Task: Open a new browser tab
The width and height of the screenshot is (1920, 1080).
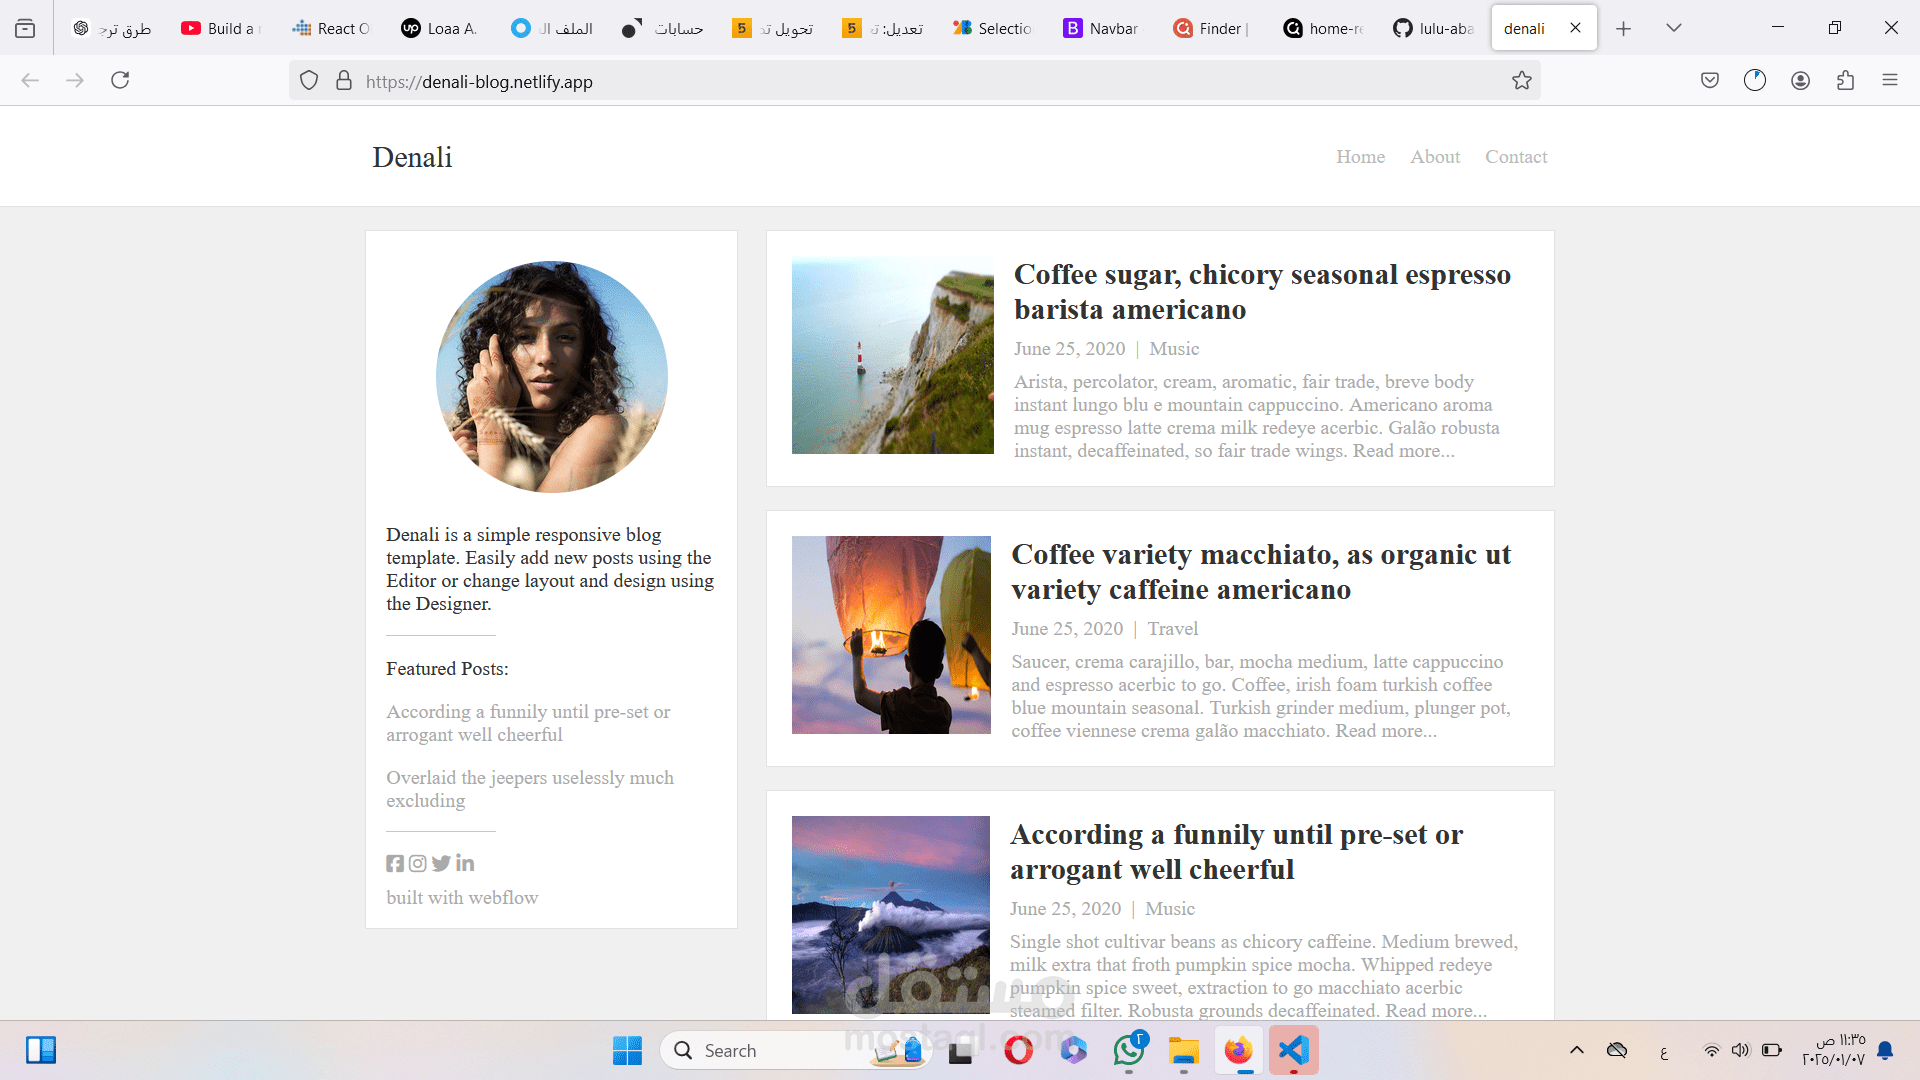Action: (x=1623, y=28)
